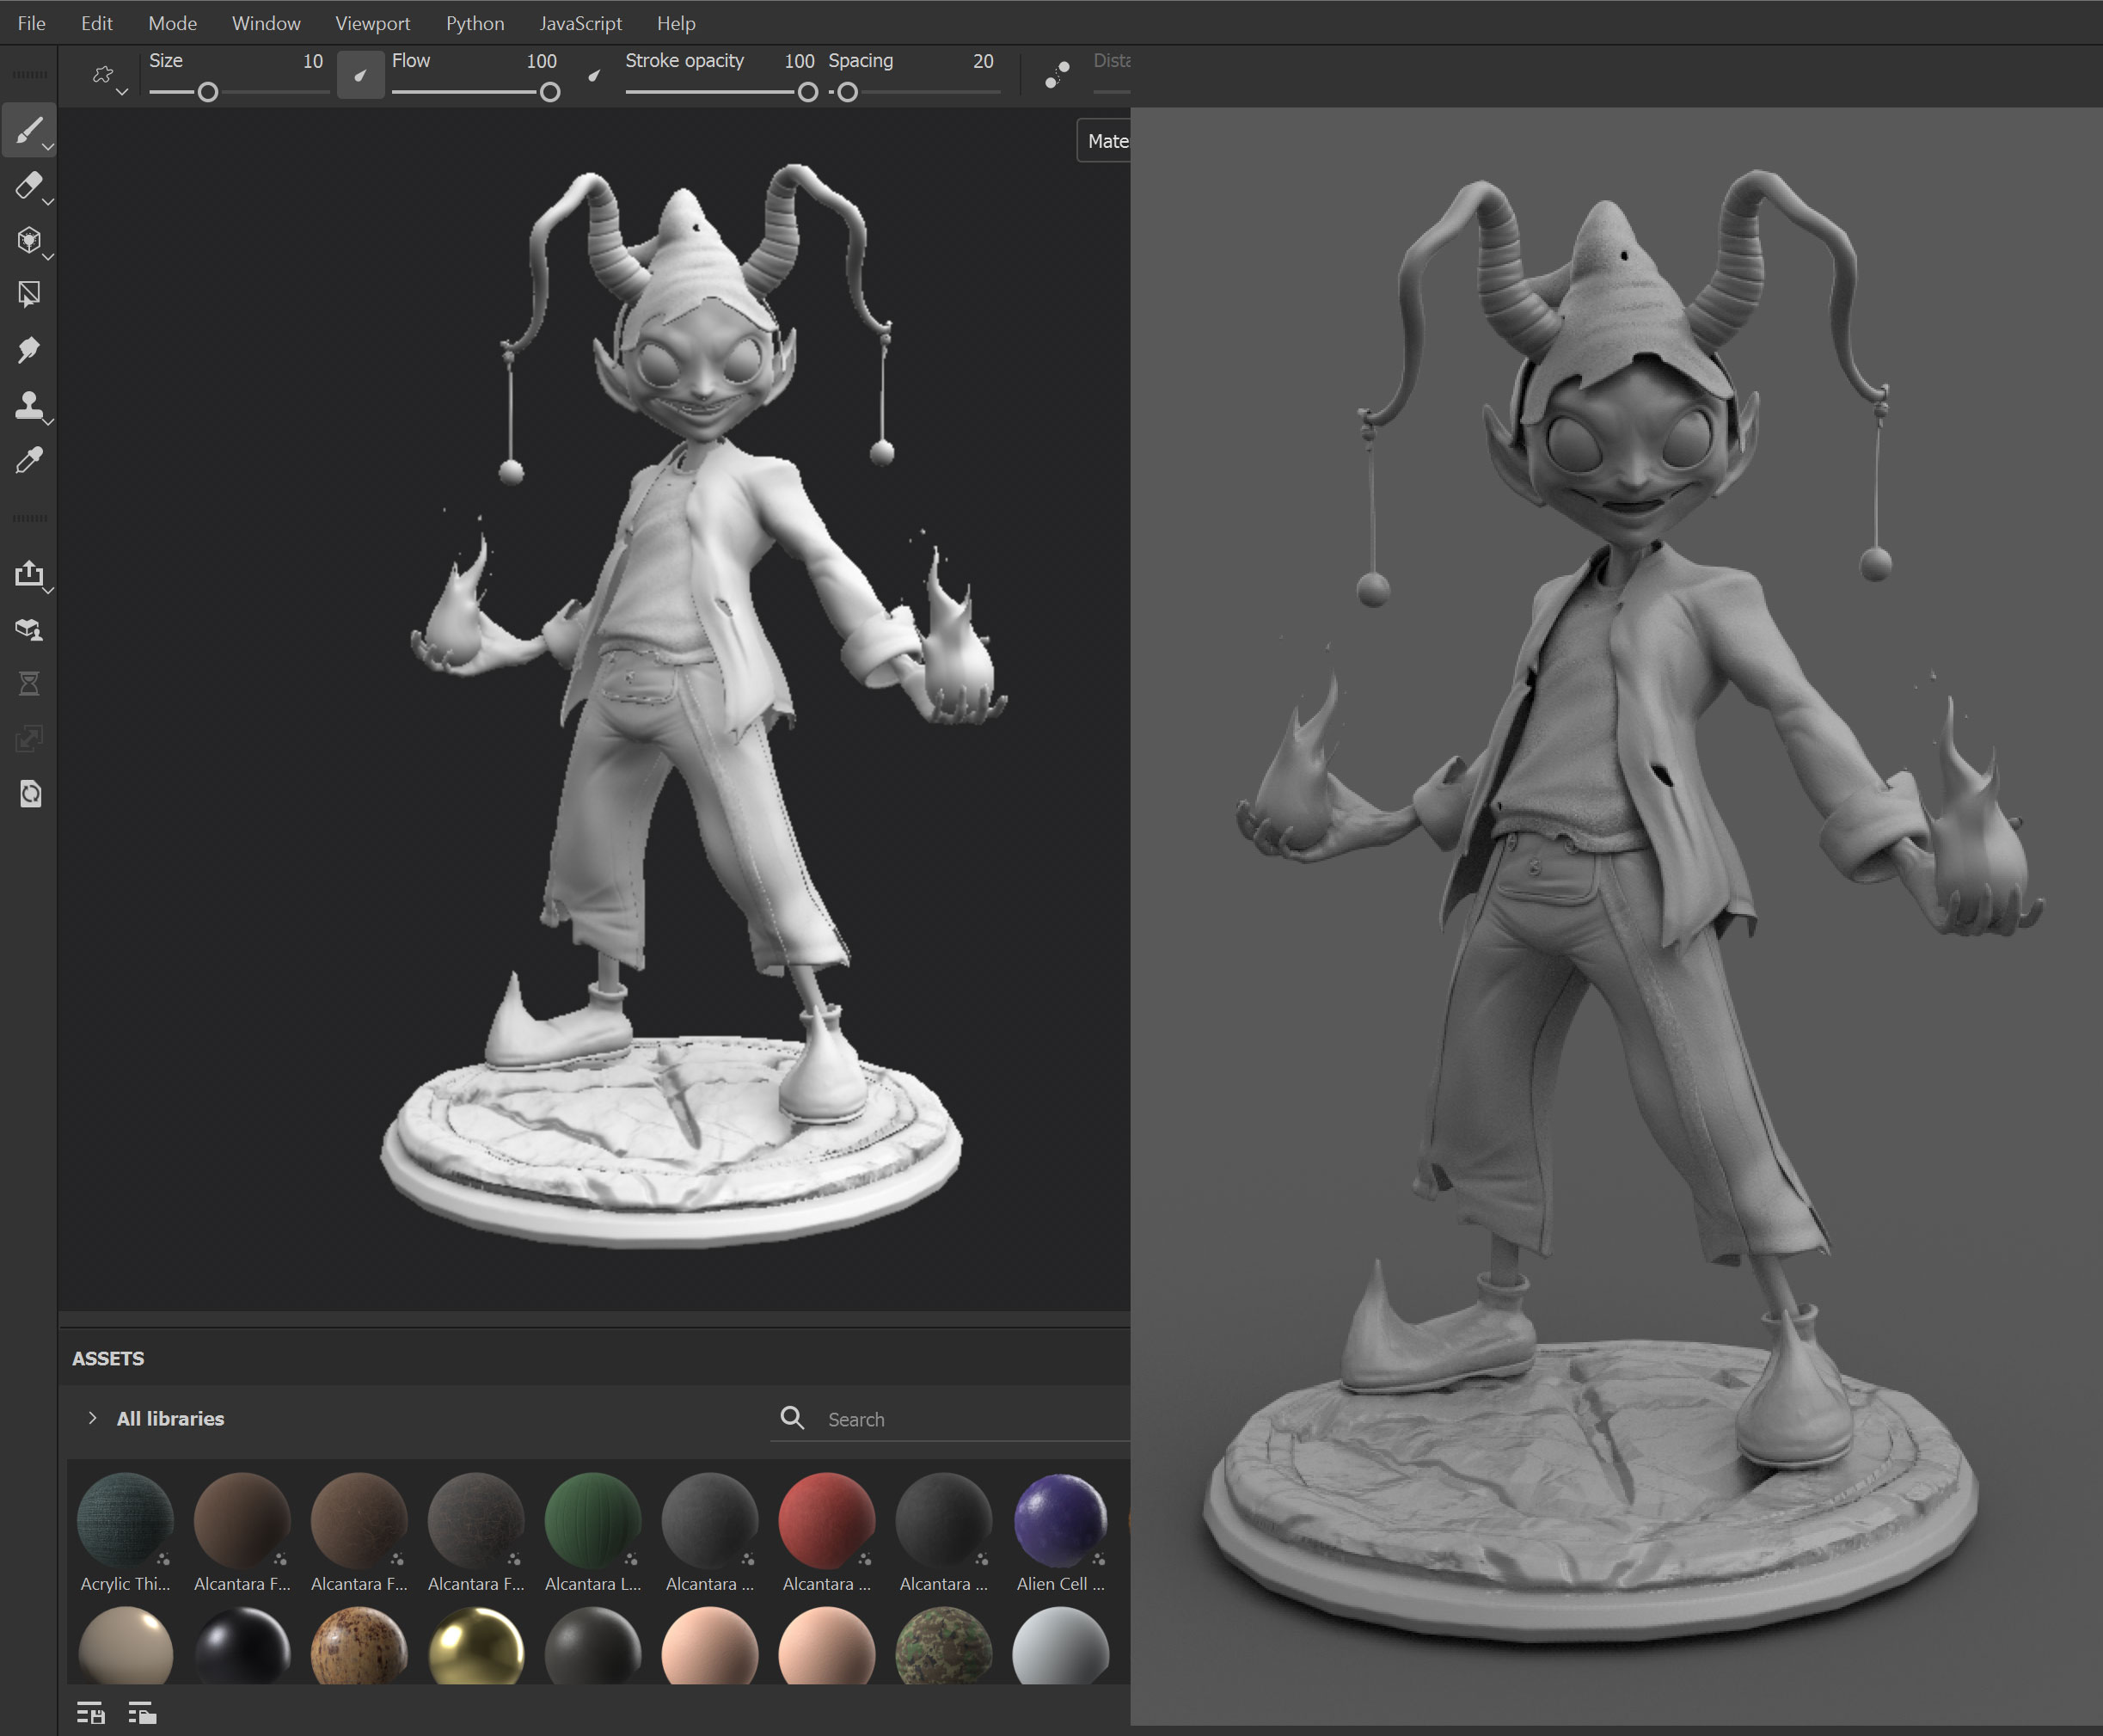Select the Clone stamp tool
This screenshot has height=1736, width=2103.
pyautogui.click(x=28, y=405)
